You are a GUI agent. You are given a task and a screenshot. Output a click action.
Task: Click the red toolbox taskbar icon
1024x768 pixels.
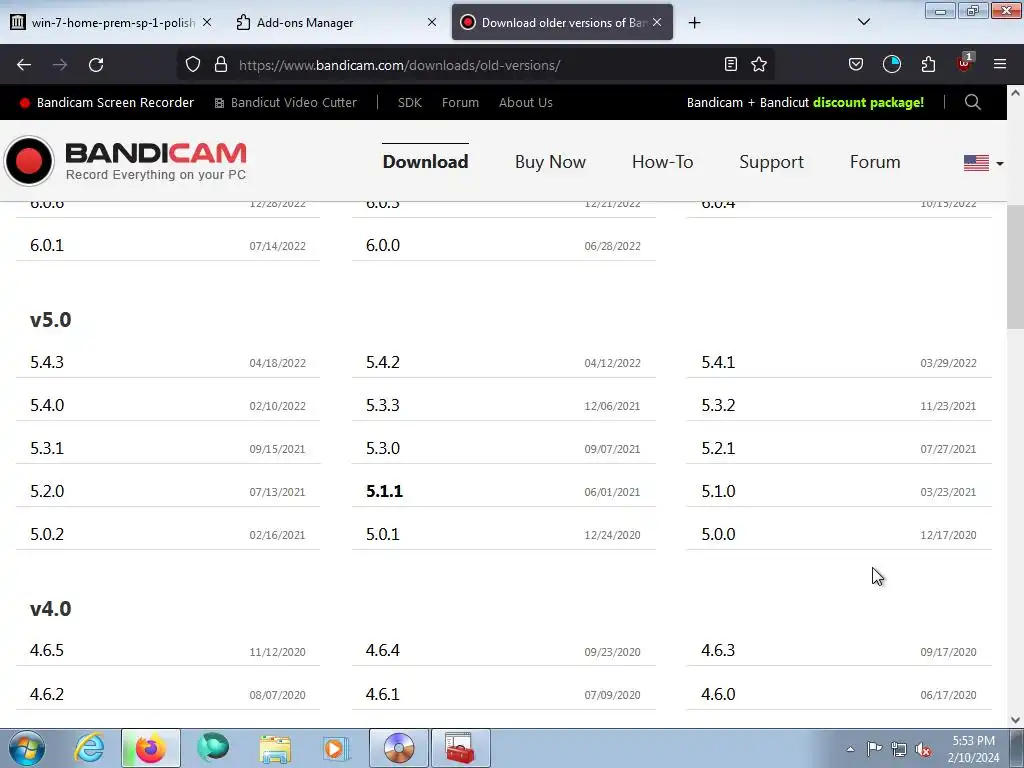(x=460, y=748)
